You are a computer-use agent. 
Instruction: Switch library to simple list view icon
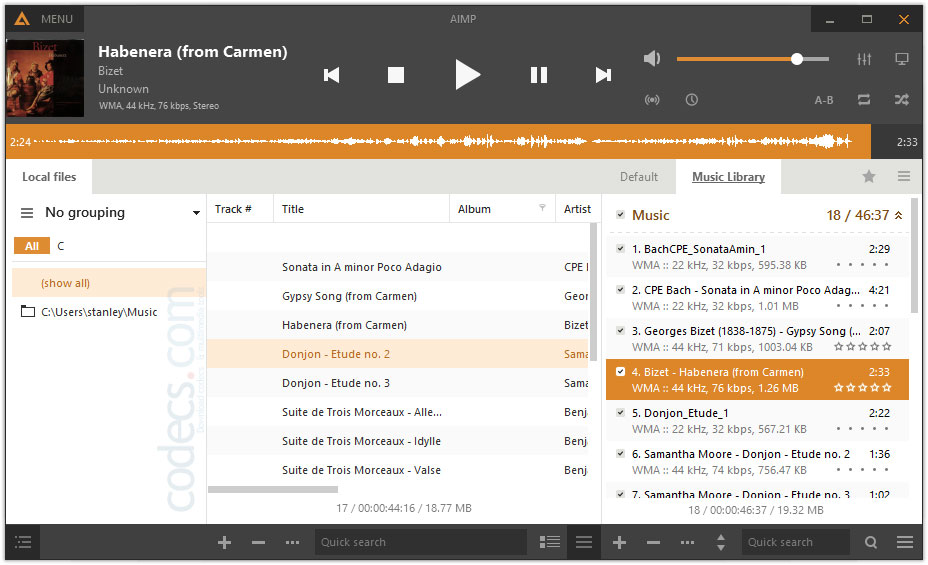(x=584, y=542)
